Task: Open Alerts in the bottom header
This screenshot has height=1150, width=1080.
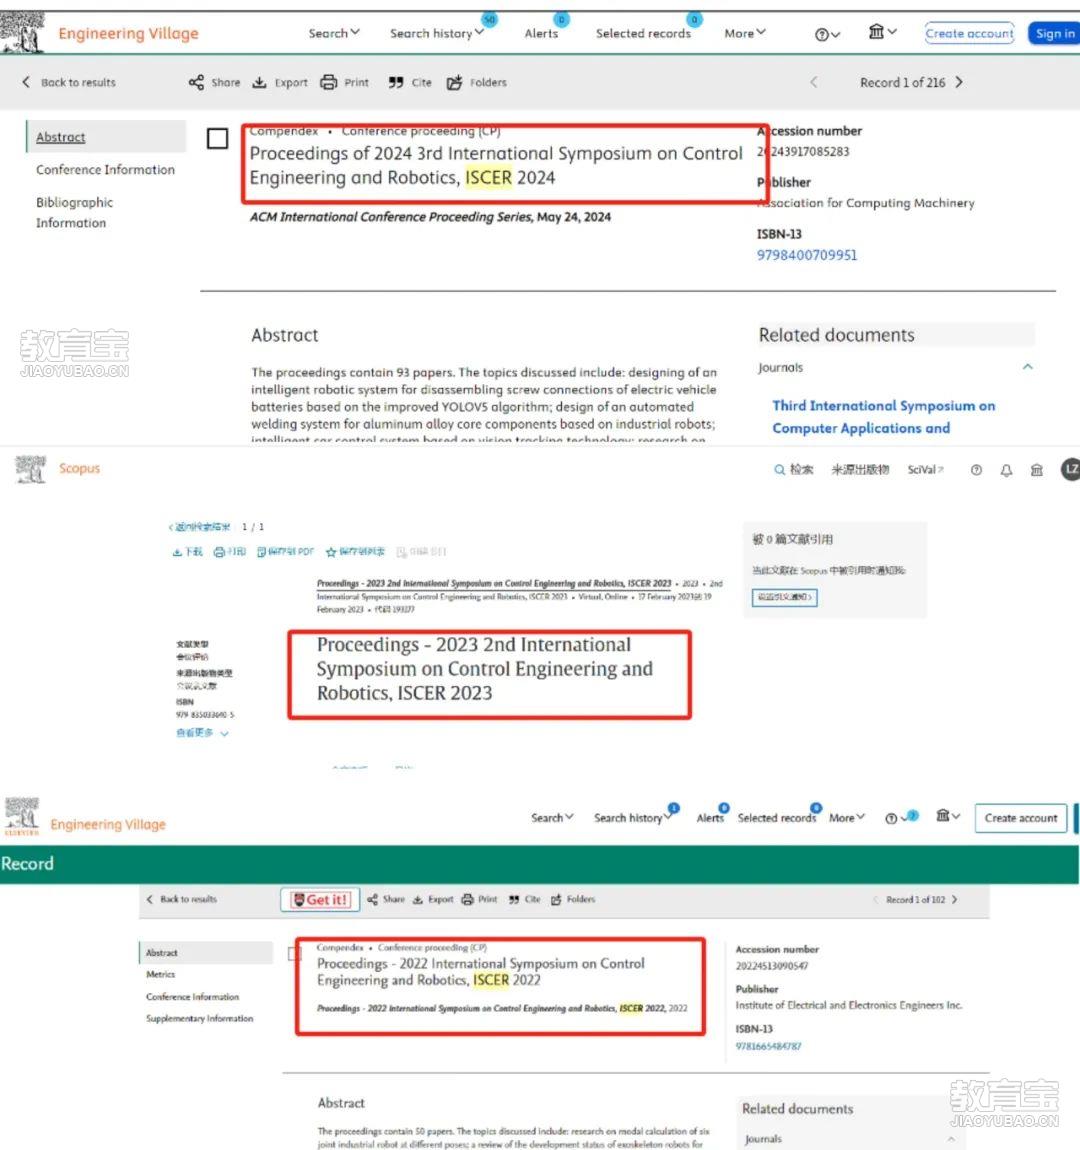Action: (710, 818)
